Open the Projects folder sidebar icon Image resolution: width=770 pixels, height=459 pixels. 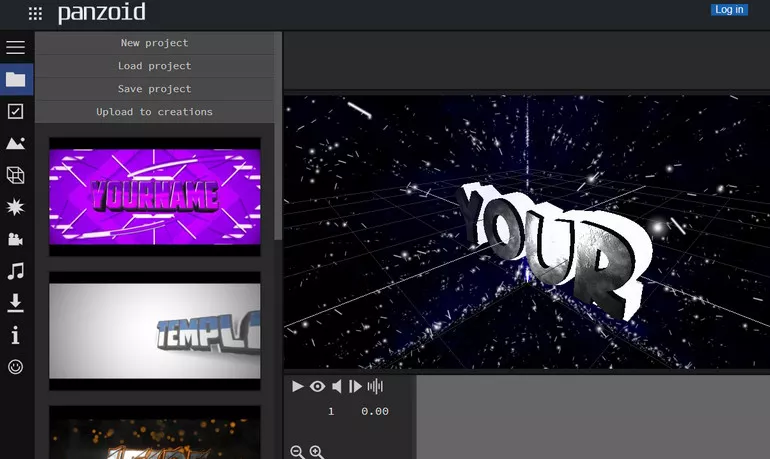[x=16, y=79]
